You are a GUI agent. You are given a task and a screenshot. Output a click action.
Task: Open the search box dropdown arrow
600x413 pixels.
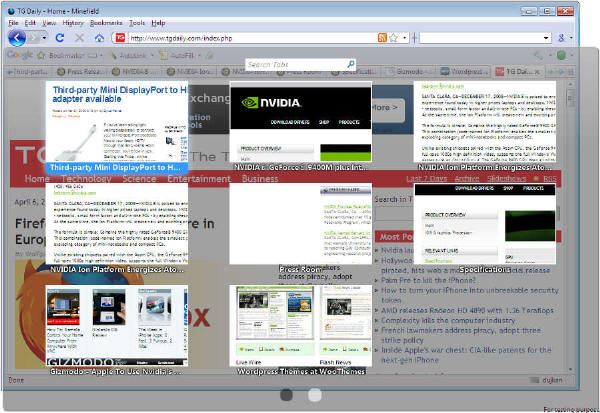pyautogui.click(x=546, y=38)
